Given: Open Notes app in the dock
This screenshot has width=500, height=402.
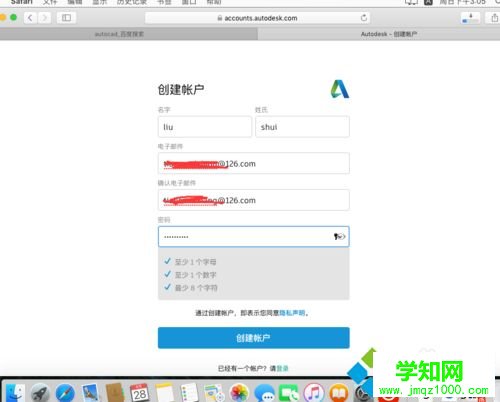Looking at the screenshot, I should tap(164, 393).
